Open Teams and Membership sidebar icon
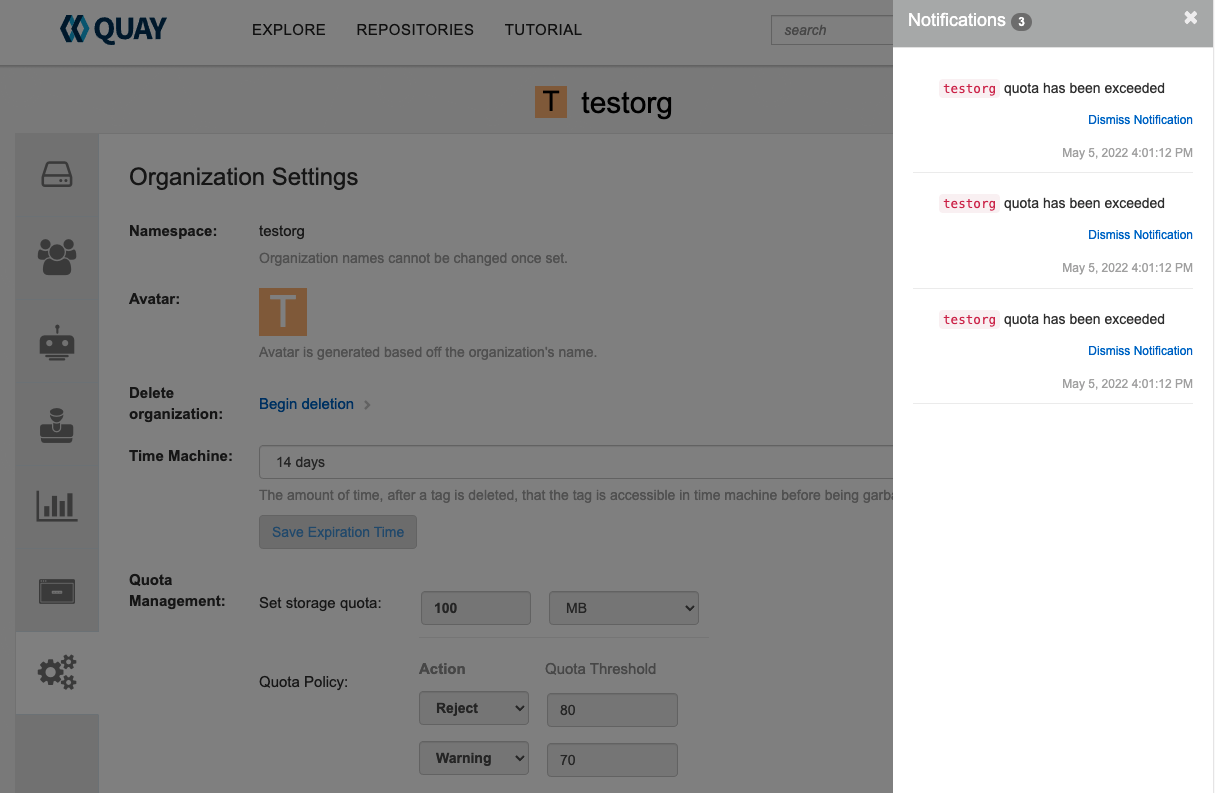 57,257
